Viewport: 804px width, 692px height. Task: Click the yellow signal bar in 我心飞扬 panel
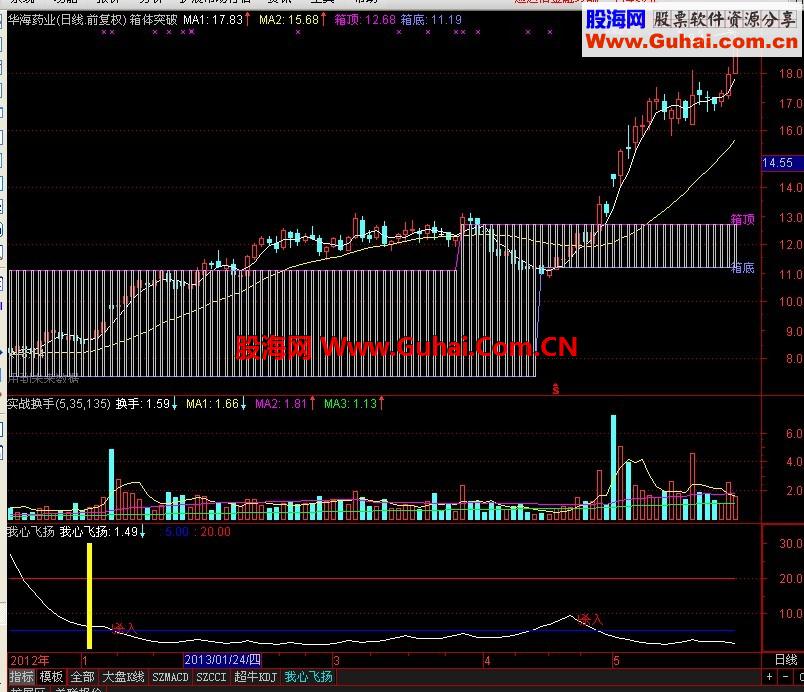(x=89, y=596)
